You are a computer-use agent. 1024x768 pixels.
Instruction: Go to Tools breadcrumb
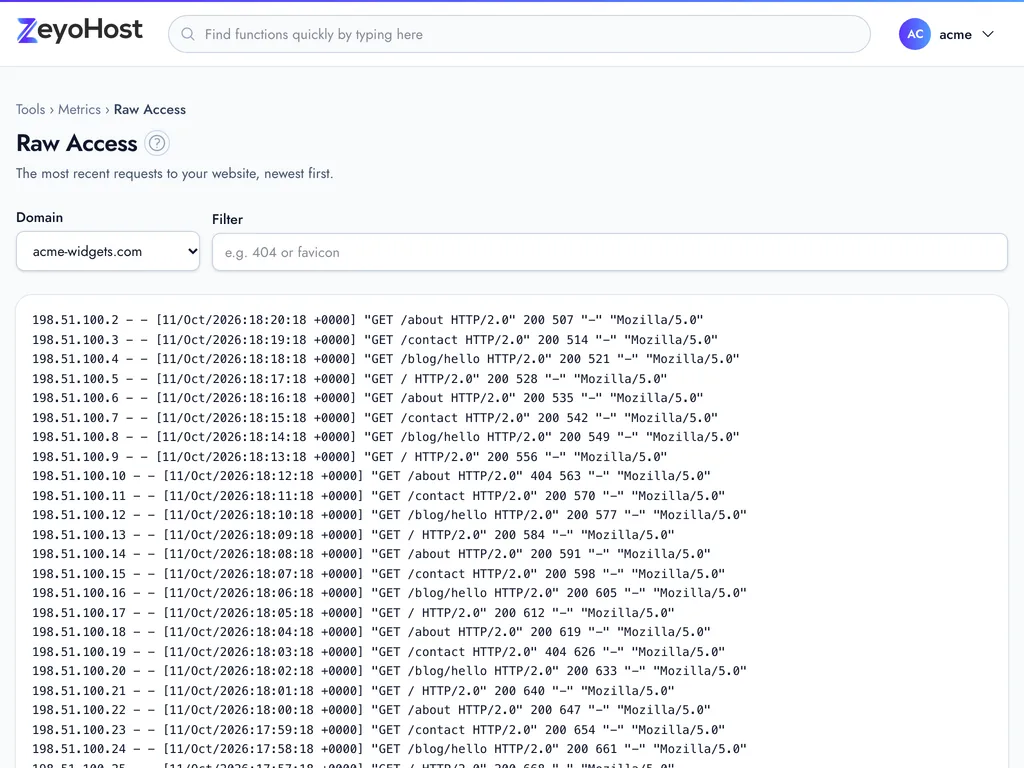[31, 110]
